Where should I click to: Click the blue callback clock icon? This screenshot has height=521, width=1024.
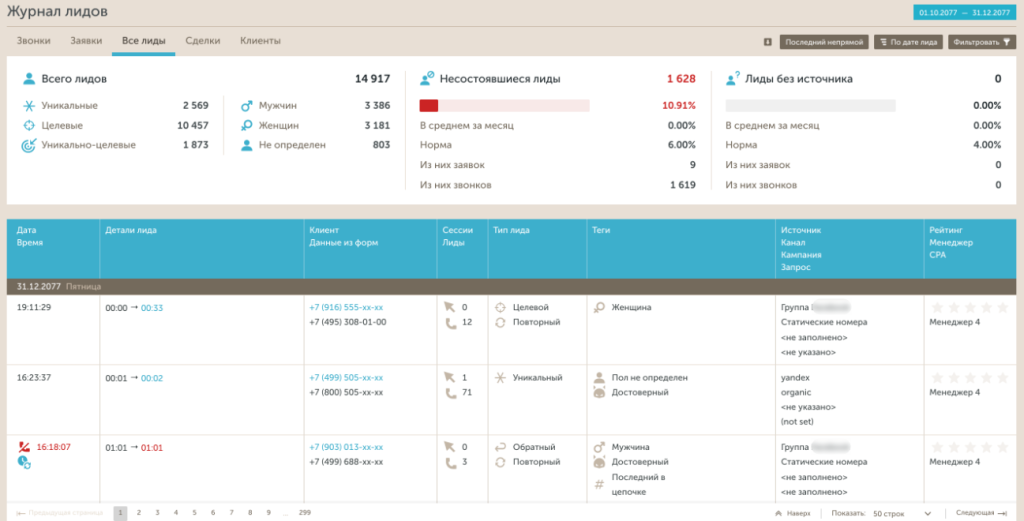(x=23, y=462)
